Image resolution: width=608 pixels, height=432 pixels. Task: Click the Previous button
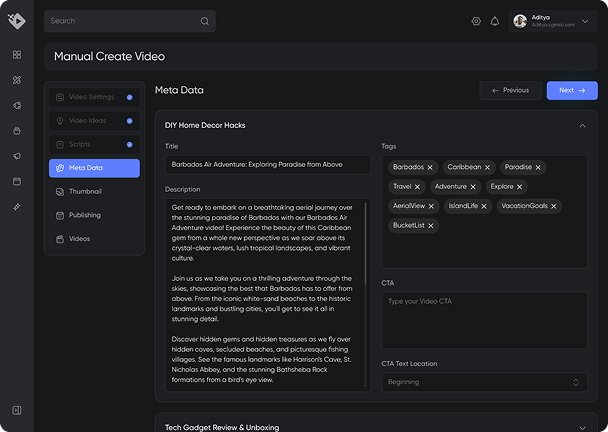point(510,90)
